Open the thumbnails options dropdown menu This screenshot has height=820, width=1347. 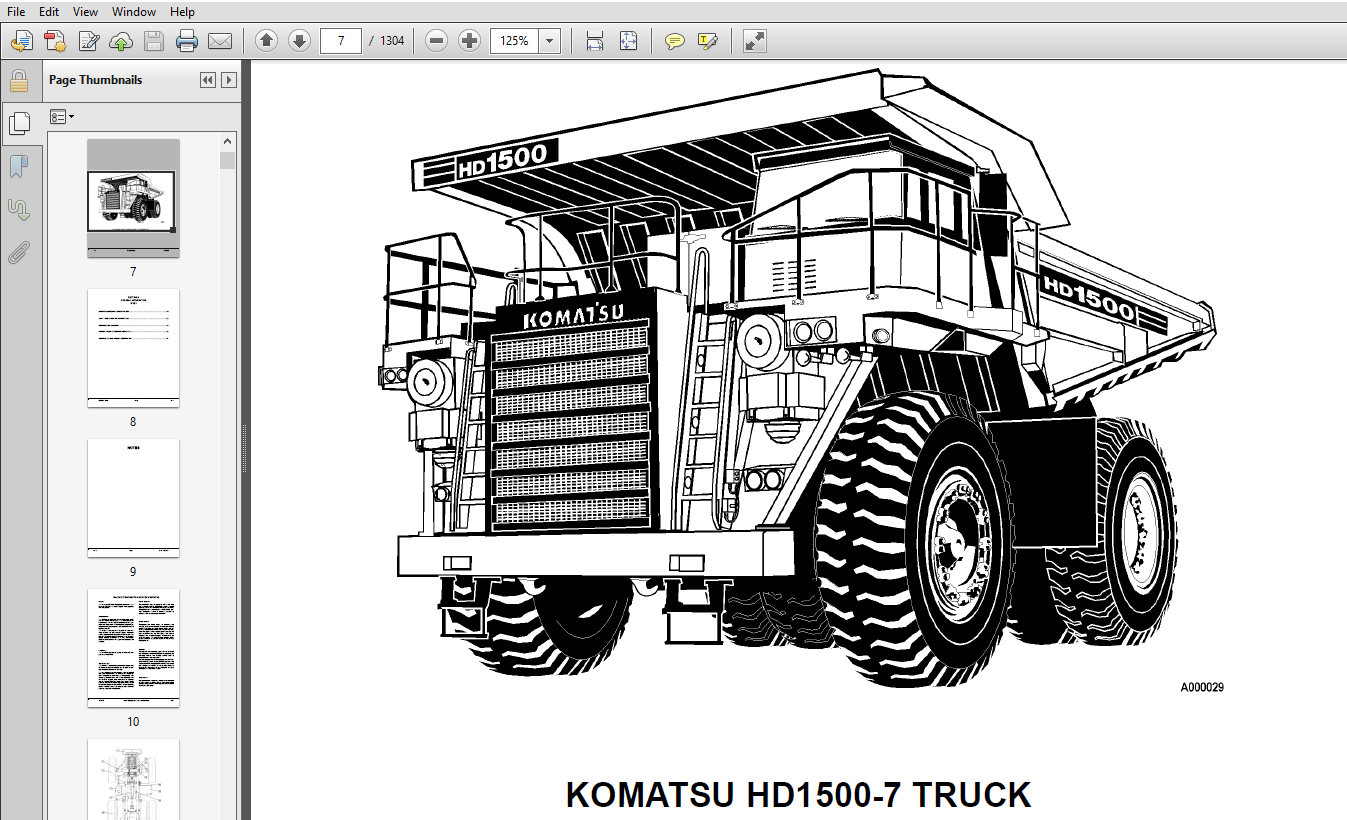click(x=62, y=117)
